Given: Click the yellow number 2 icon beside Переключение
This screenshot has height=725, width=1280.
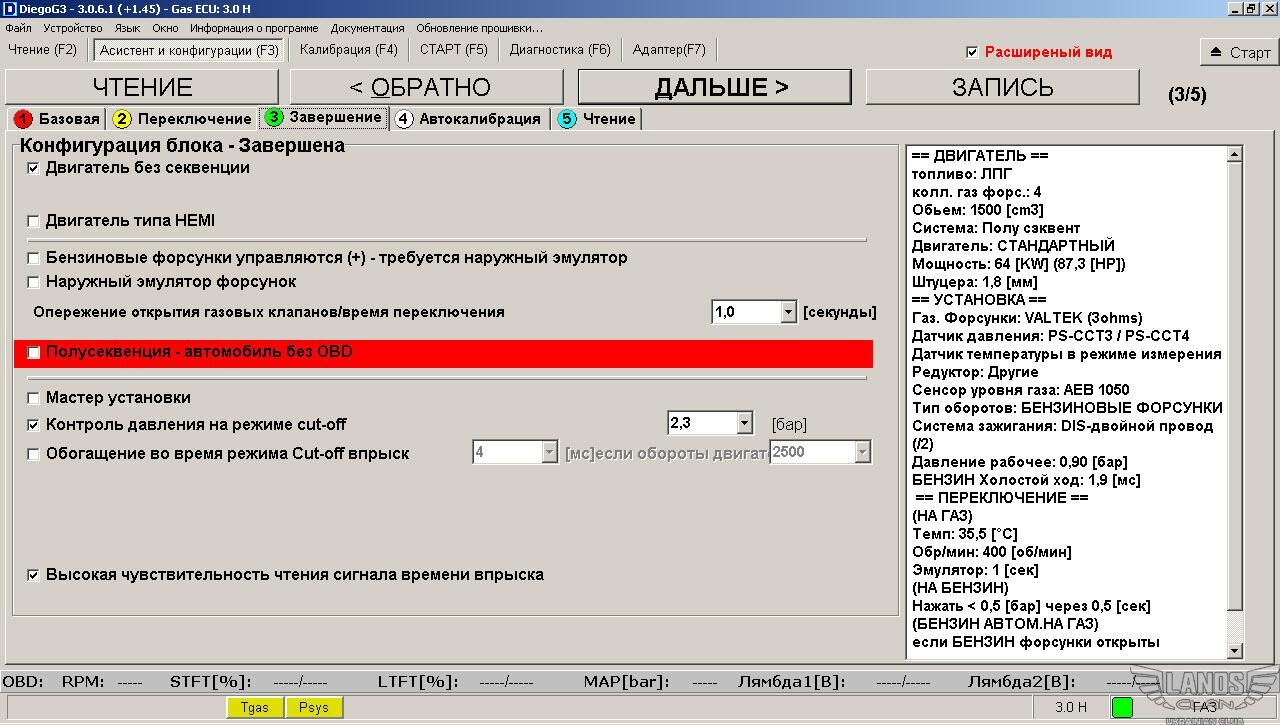Looking at the screenshot, I should 122,119.
